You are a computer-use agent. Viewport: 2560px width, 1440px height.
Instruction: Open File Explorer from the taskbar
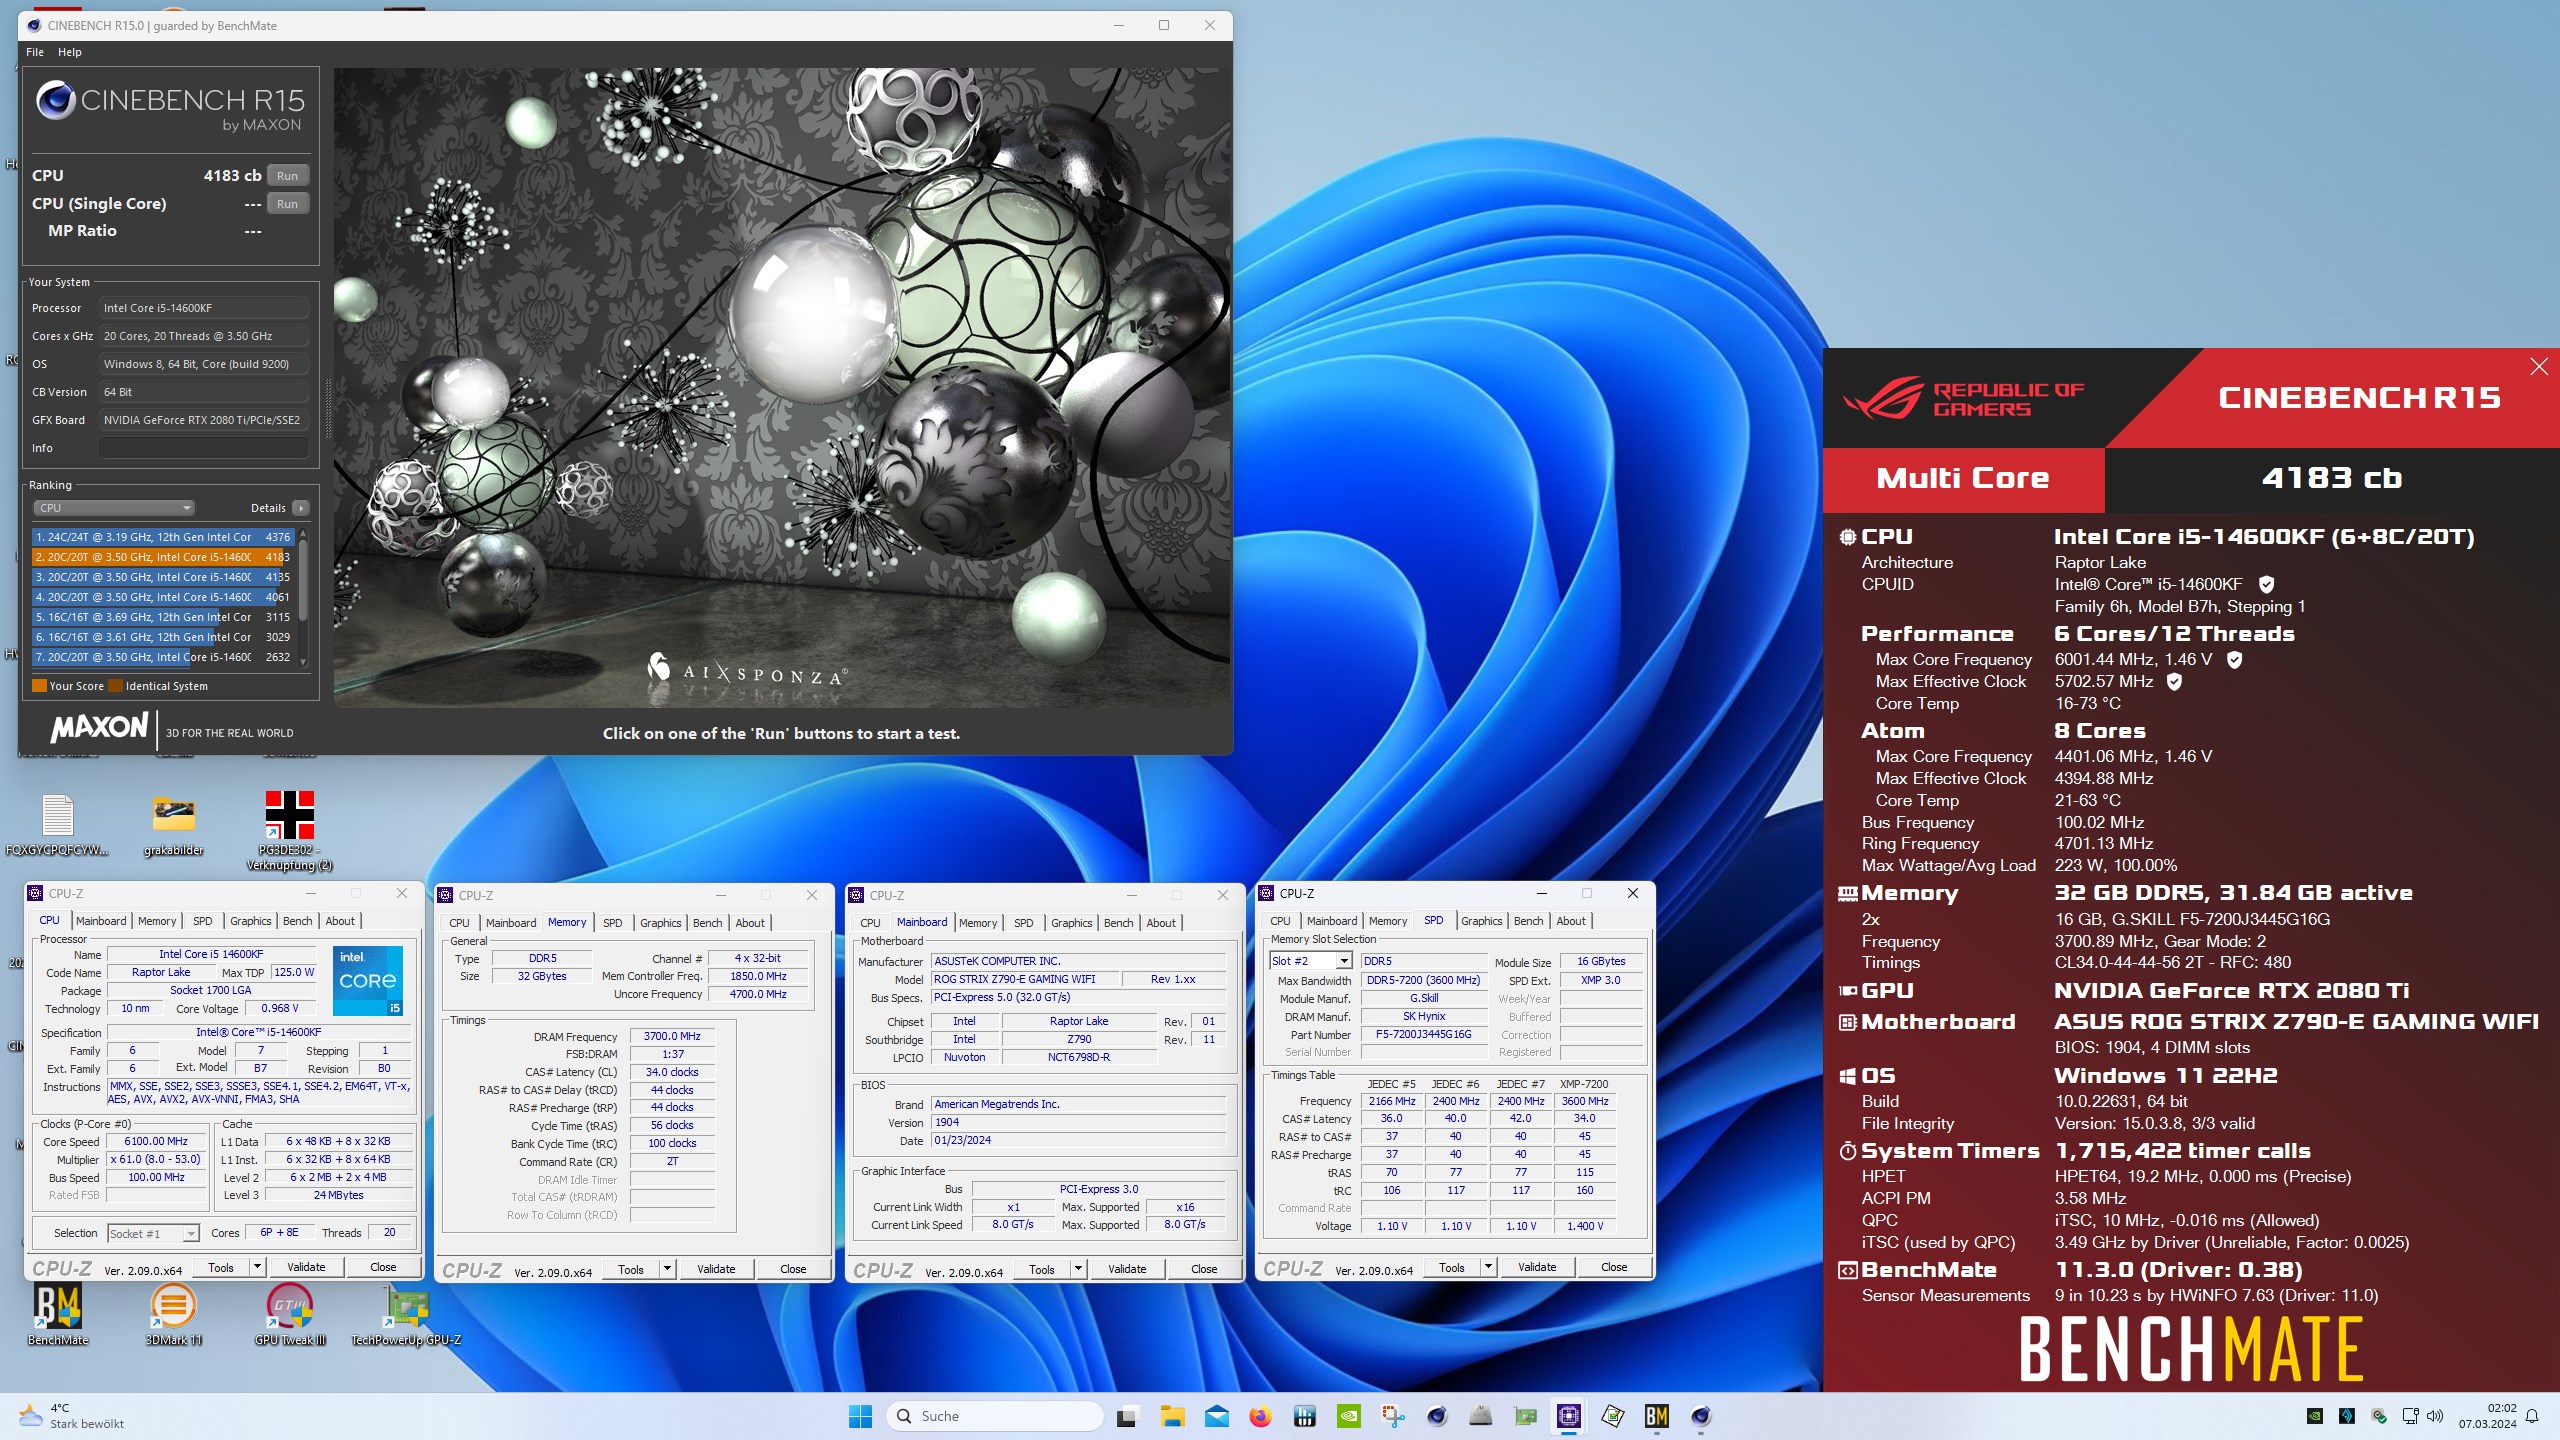[1172, 1416]
